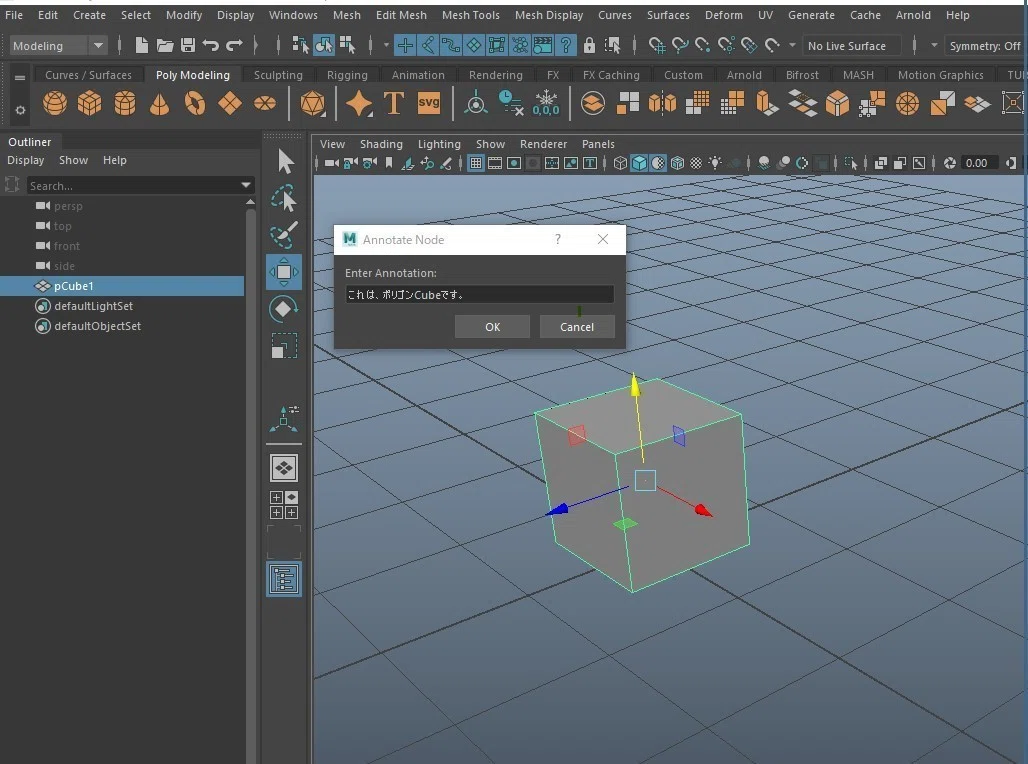Viewport: 1028px width, 764px height.
Task: Open the Outliner Display menu
Action: [x=26, y=160]
